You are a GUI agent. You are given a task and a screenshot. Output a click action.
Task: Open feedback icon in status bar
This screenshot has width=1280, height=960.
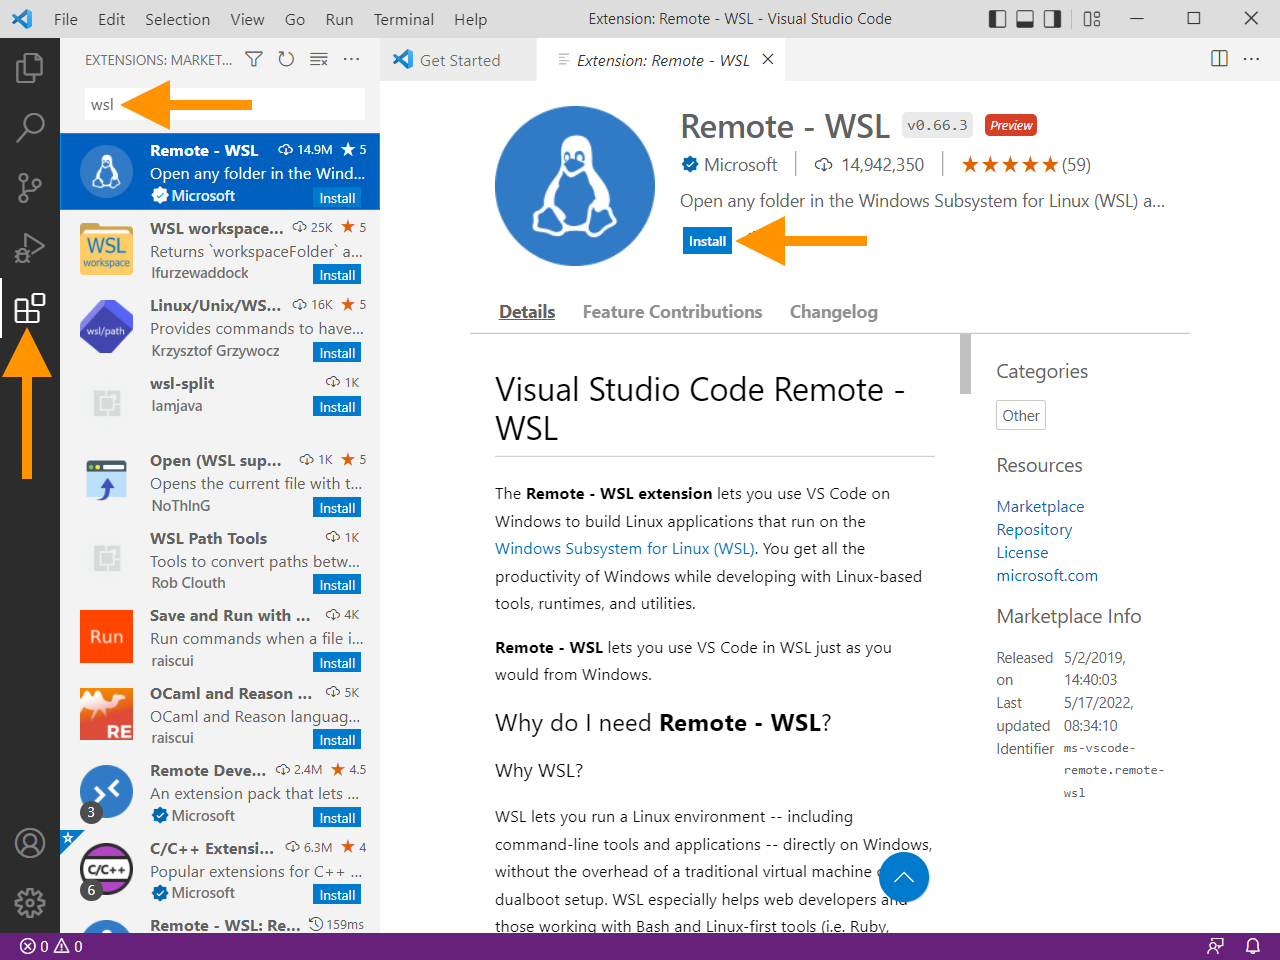point(1216,946)
